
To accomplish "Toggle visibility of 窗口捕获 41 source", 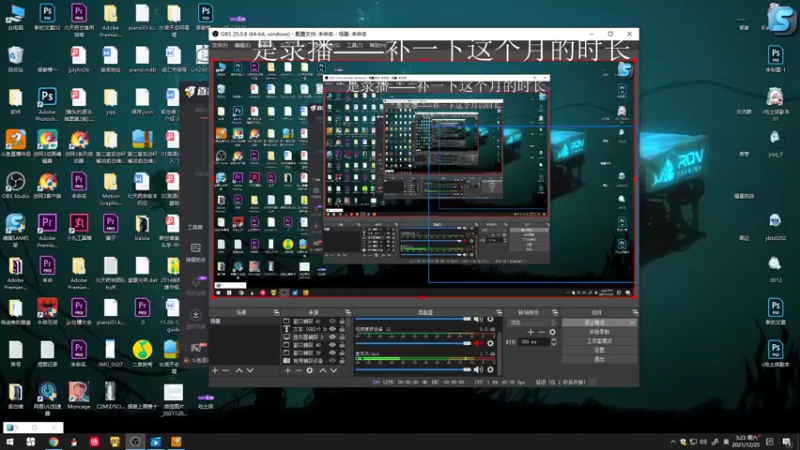I will tap(333, 321).
